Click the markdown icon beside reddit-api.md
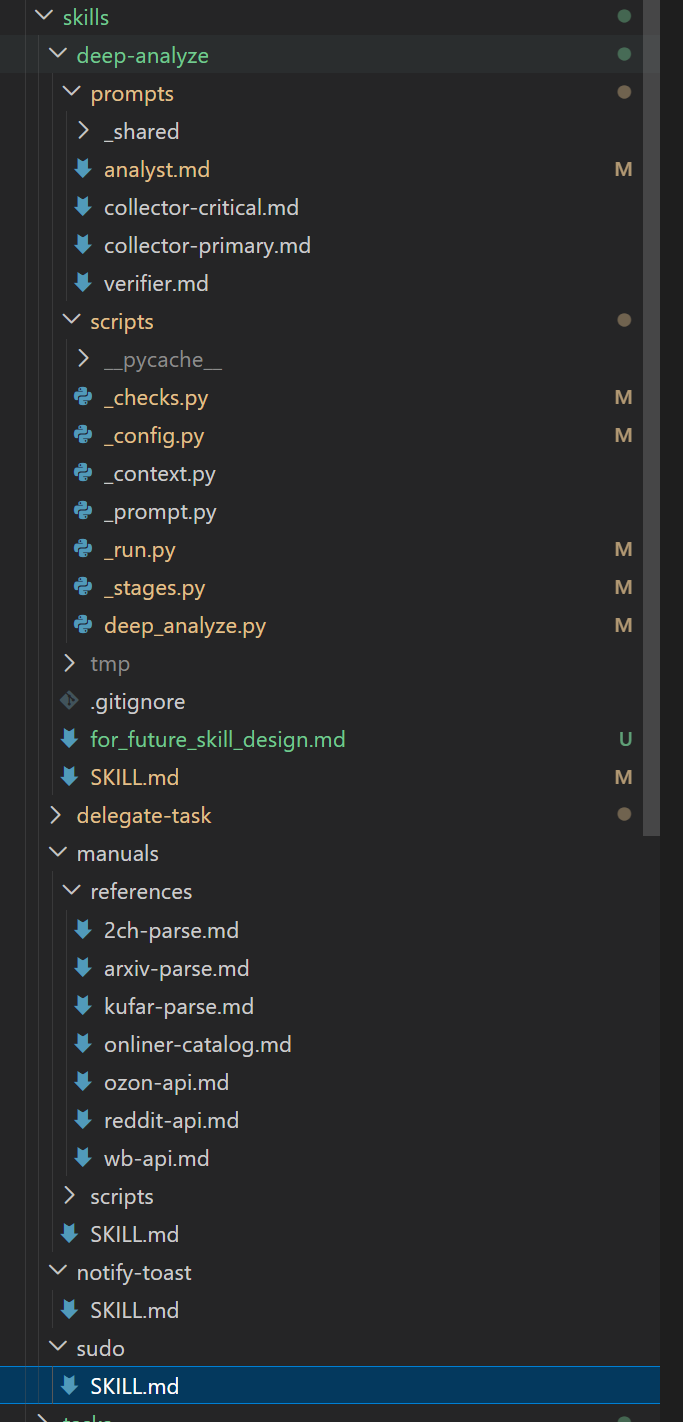The width and height of the screenshot is (683, 1422). coord(83,1120)
